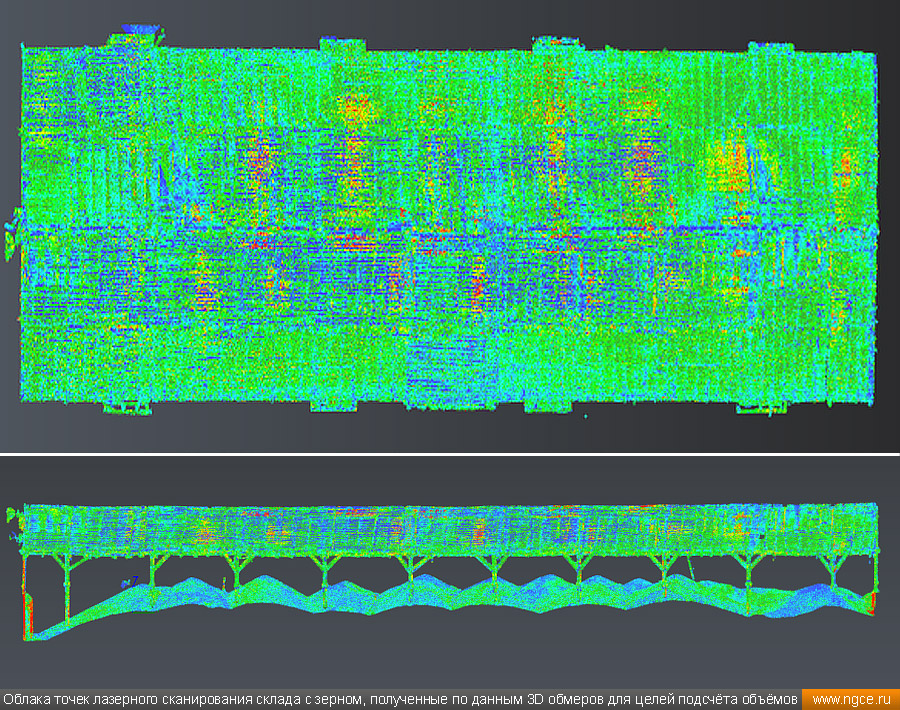Click the white divider between the two views
Screen dimensions: 900x710
click(450, 453)
